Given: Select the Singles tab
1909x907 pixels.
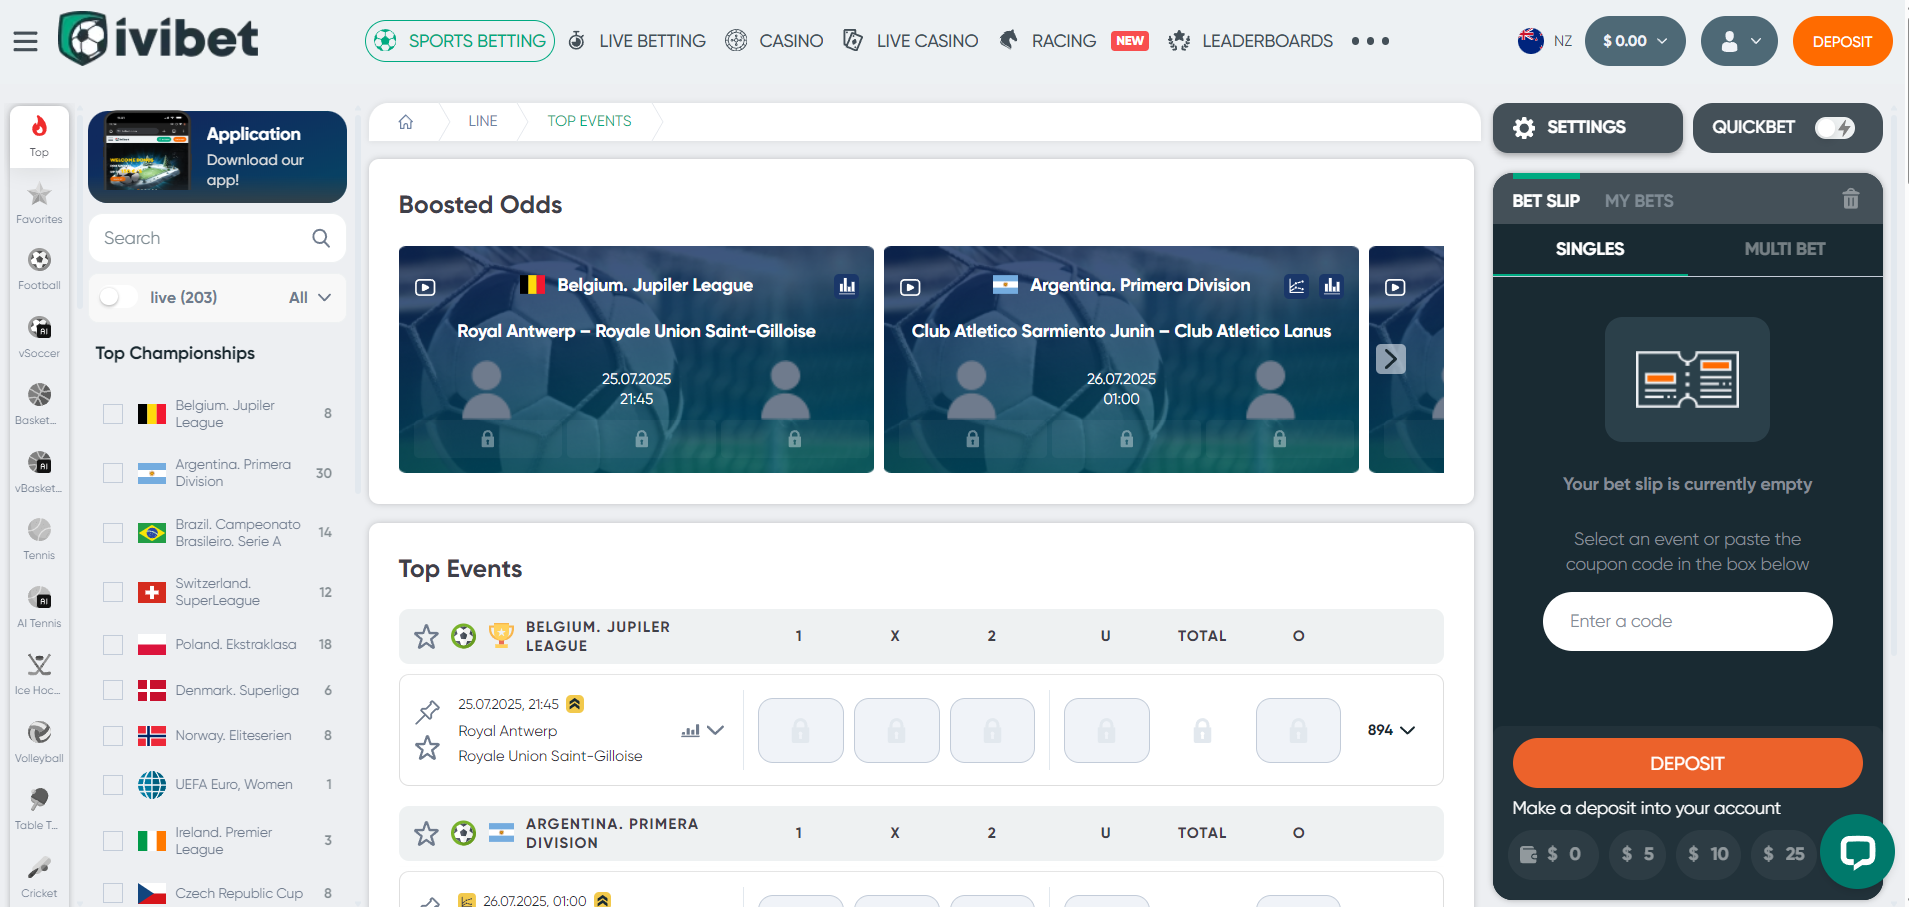Looking at the screenshot, I should click(1590, 249).
